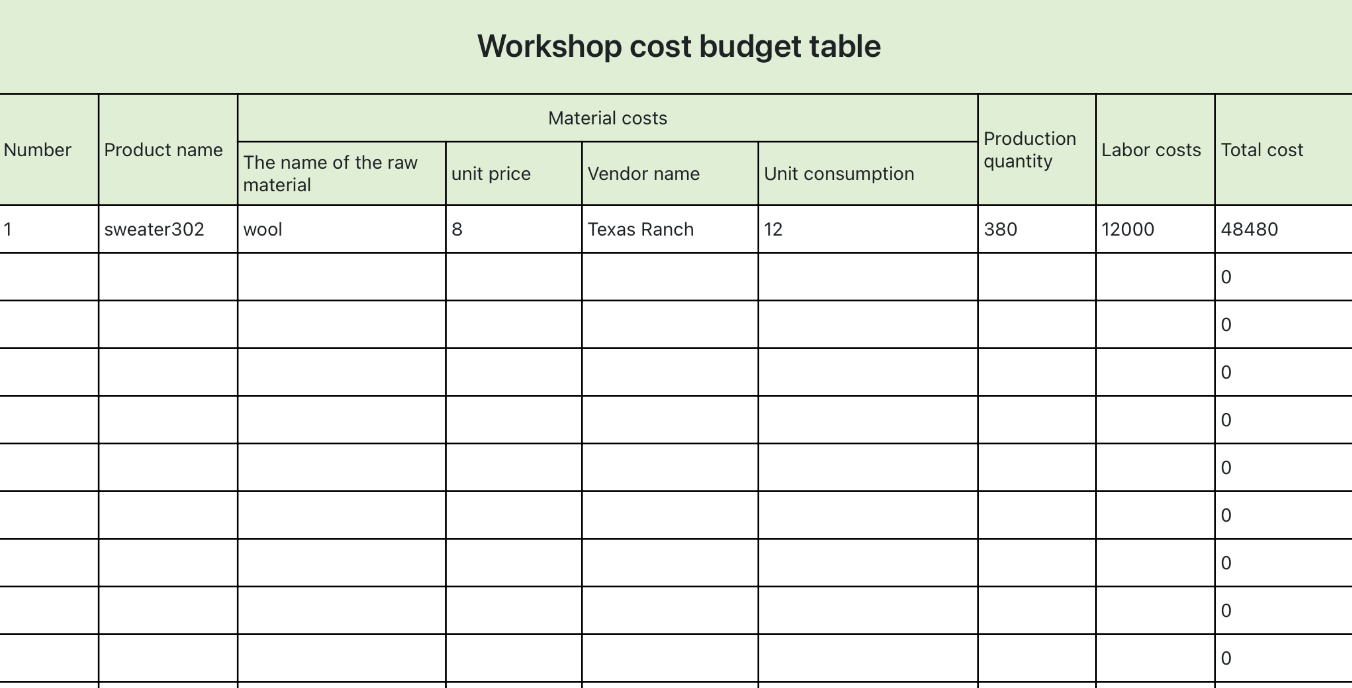Viewport: 1352px width, 688px height.
Task: Select the cell containing 'sweater302'
Action: 168,229
